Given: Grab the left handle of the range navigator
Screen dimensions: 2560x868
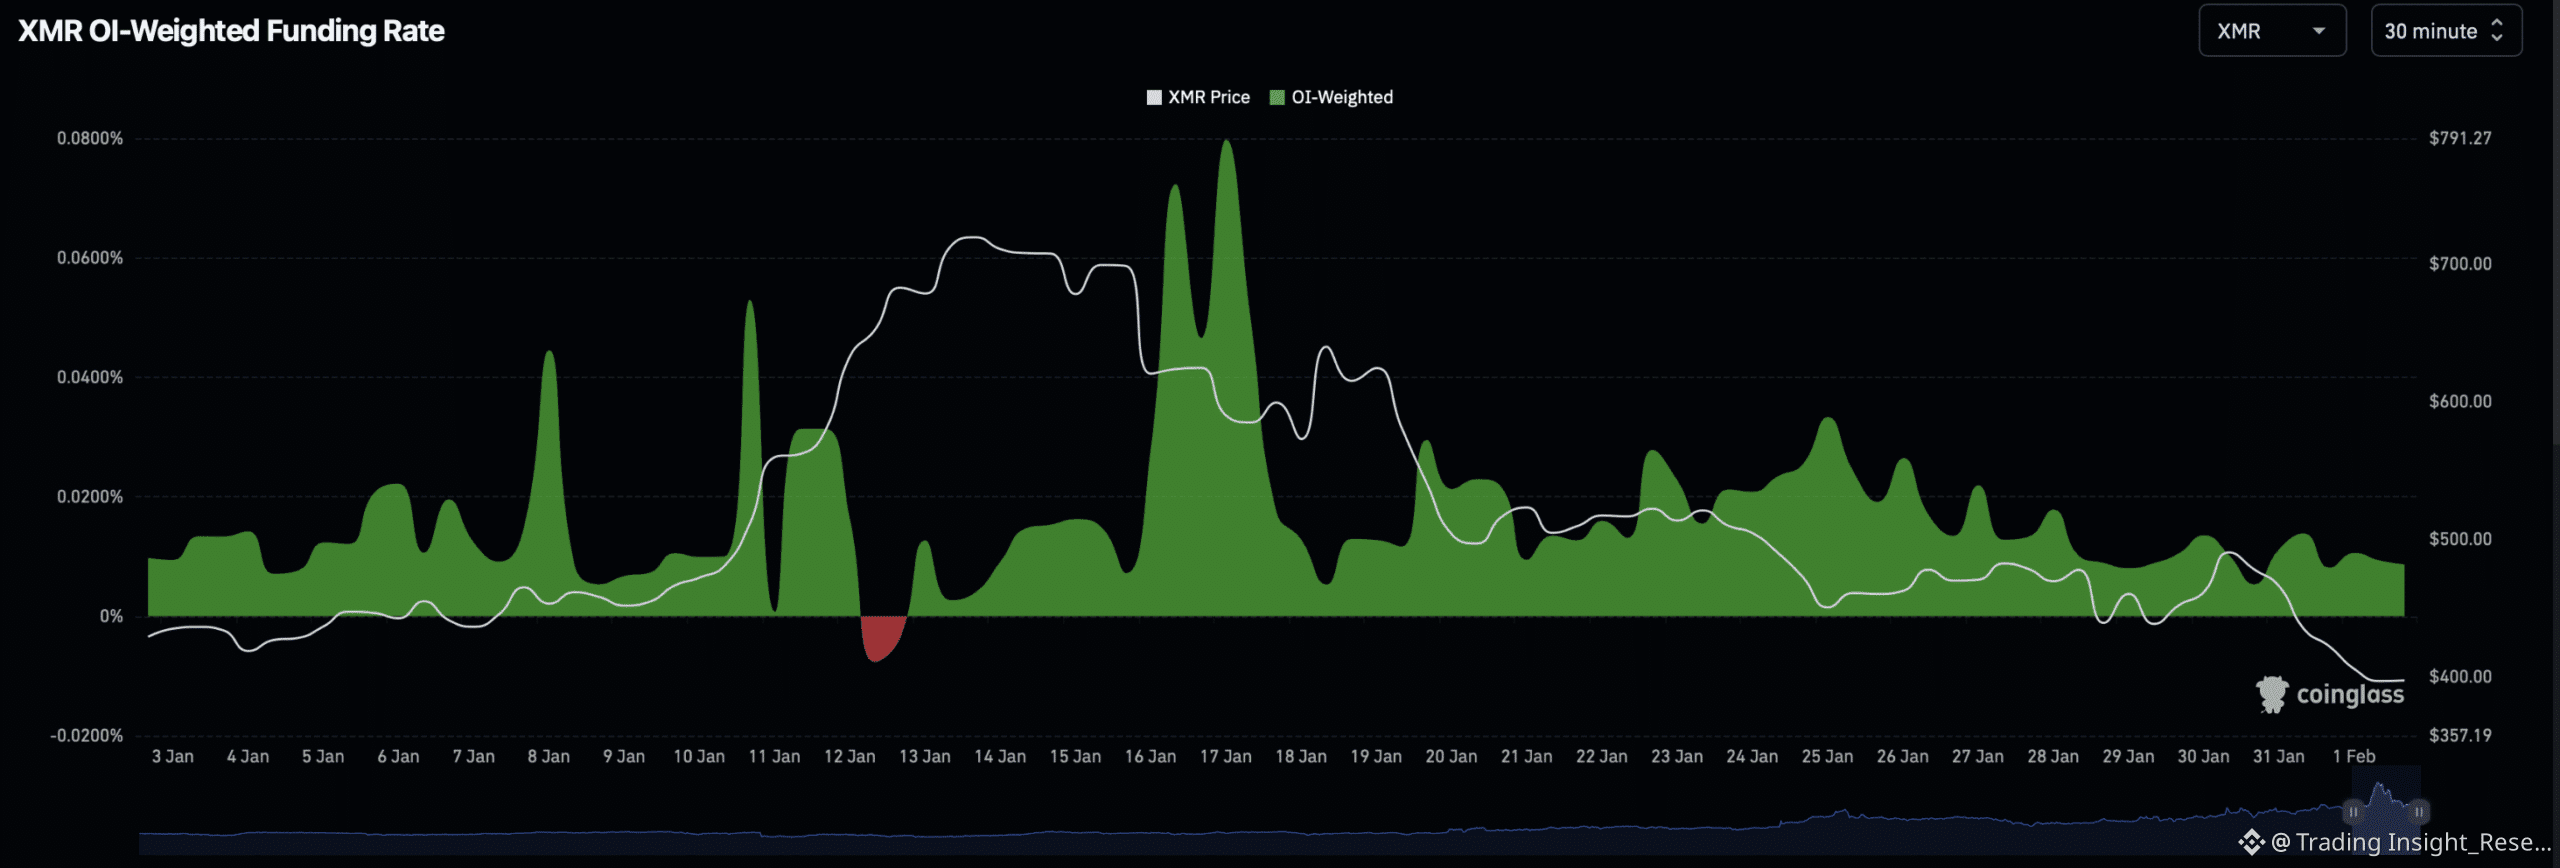Looking at the screenshot, I should click(x=2353, y=811).
